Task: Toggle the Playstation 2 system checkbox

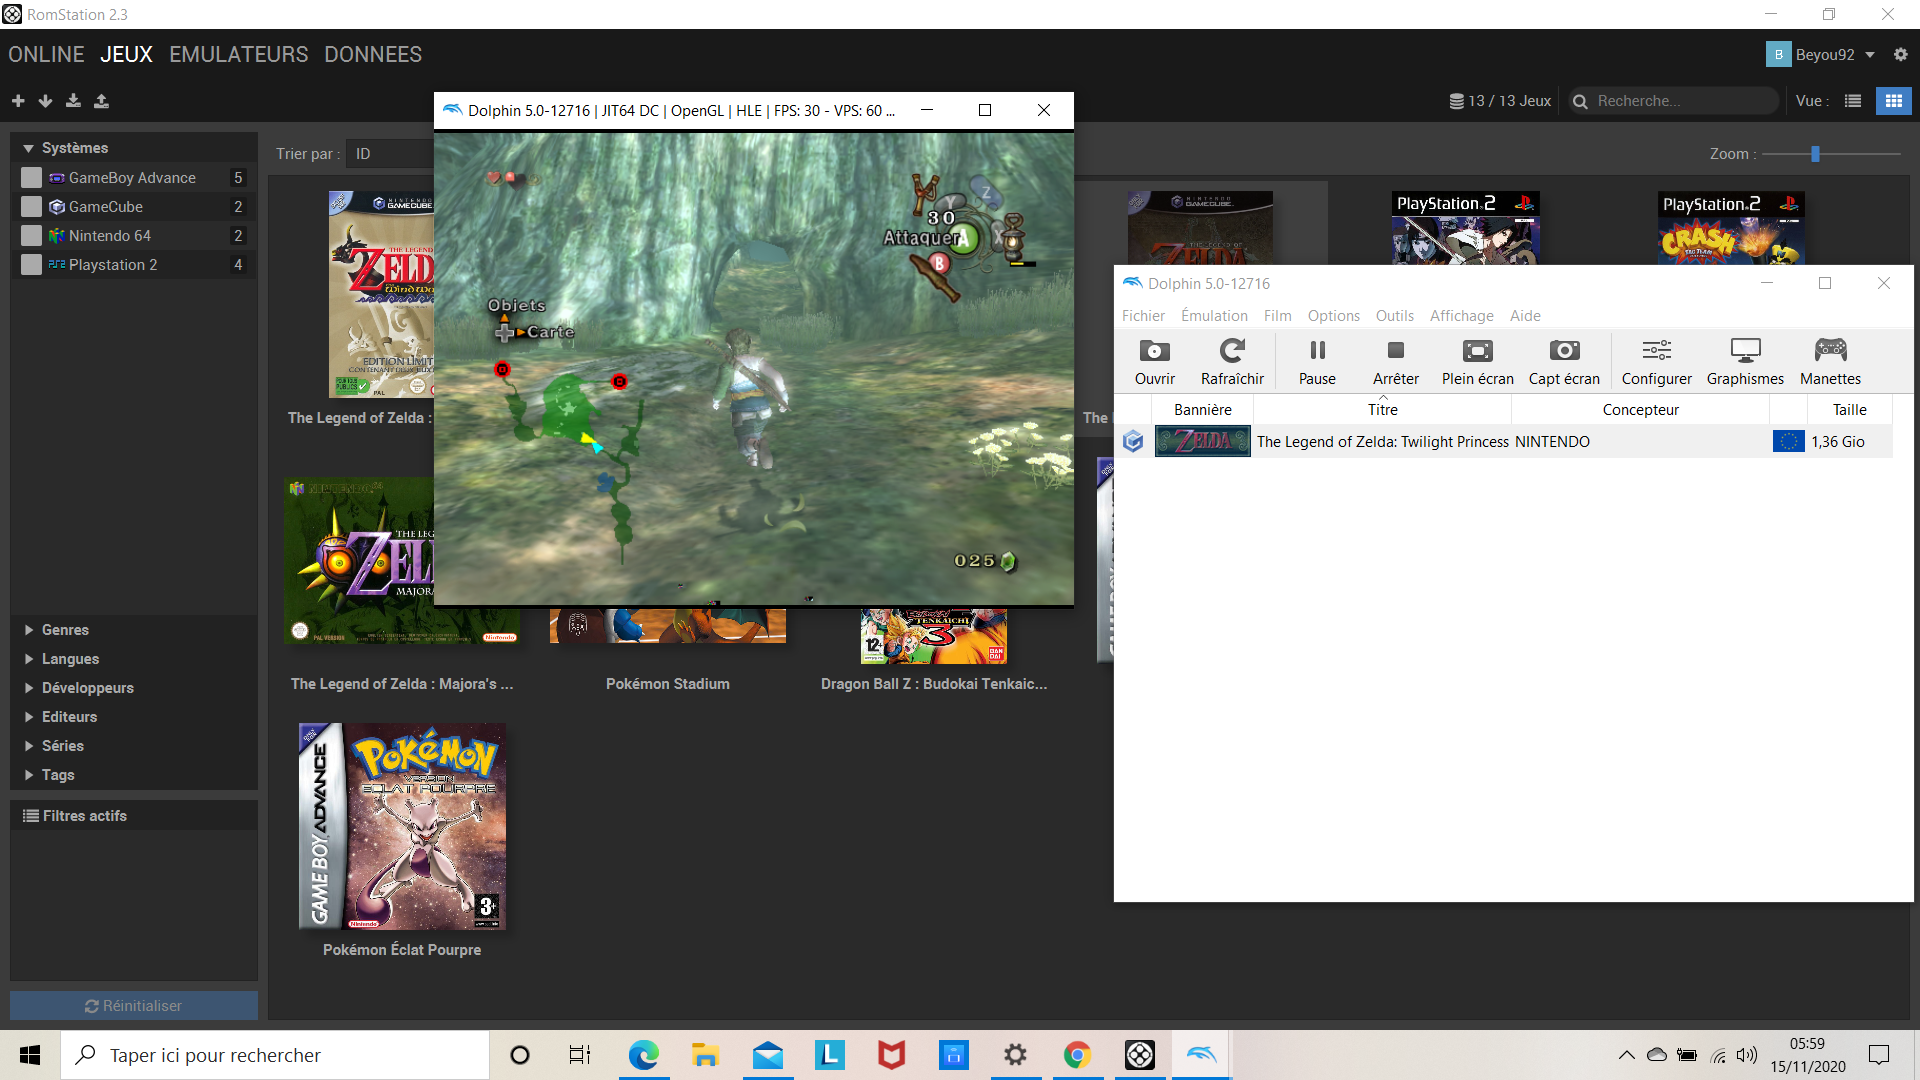Action: pyautogui.click(x=32, y=265)
